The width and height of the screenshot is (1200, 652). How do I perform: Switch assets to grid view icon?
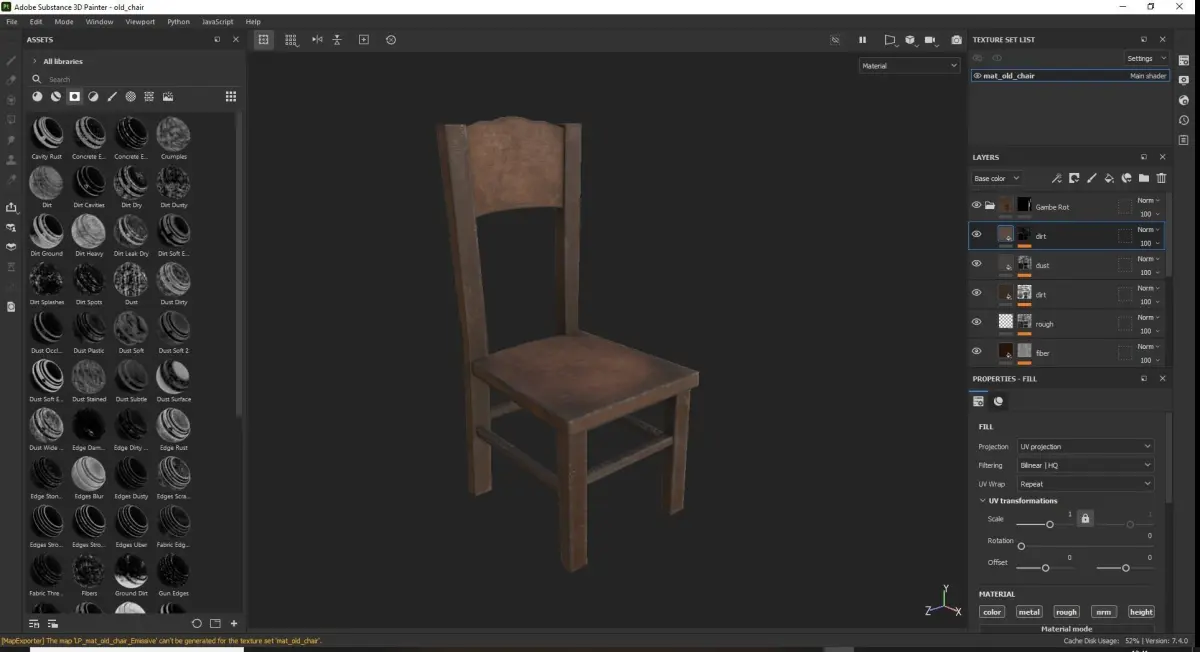pyautogui.click(x=231, y=97)
